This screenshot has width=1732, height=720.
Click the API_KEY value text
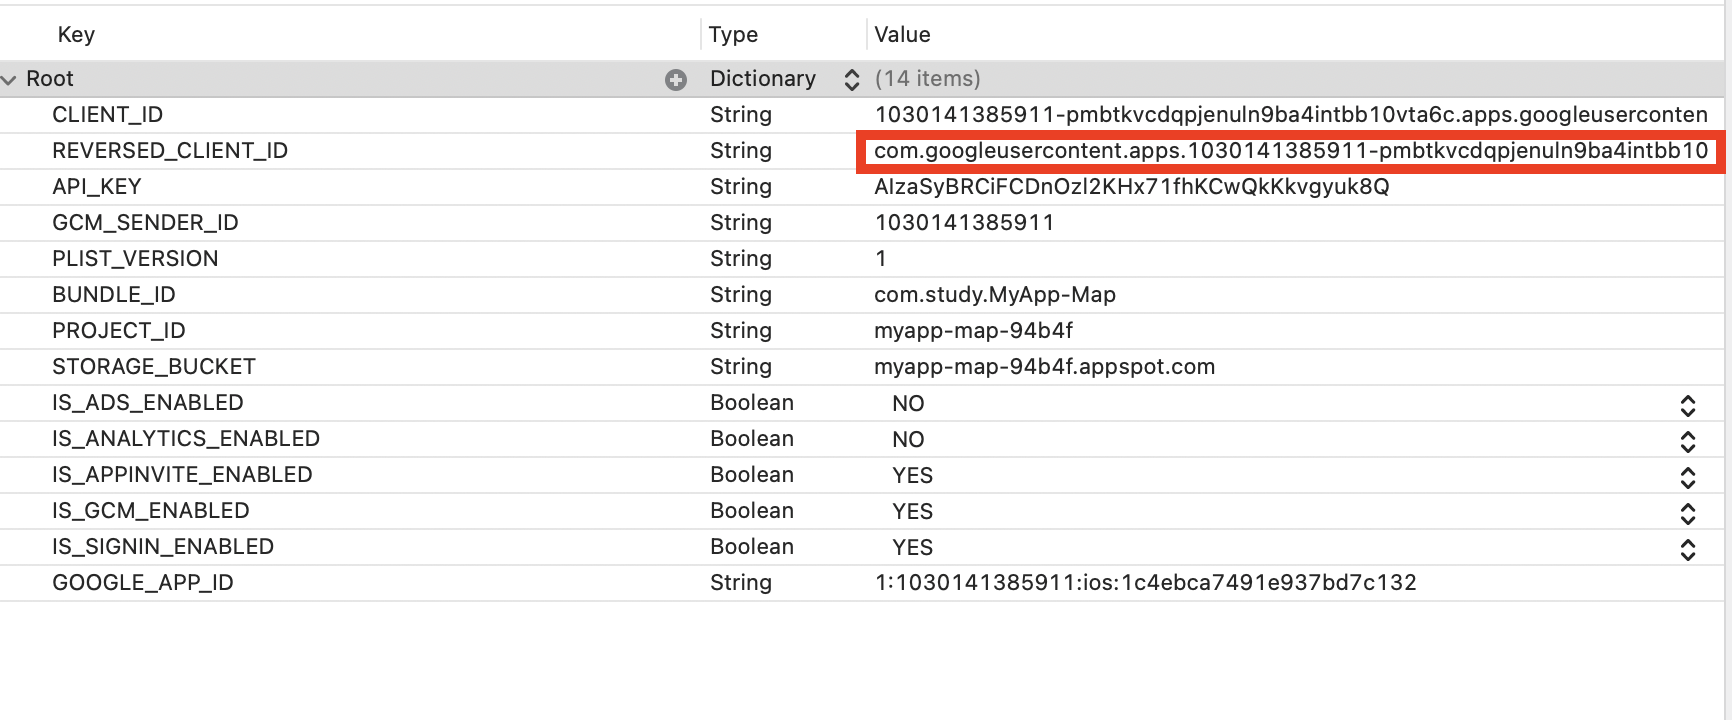[x=1131, y=187]
